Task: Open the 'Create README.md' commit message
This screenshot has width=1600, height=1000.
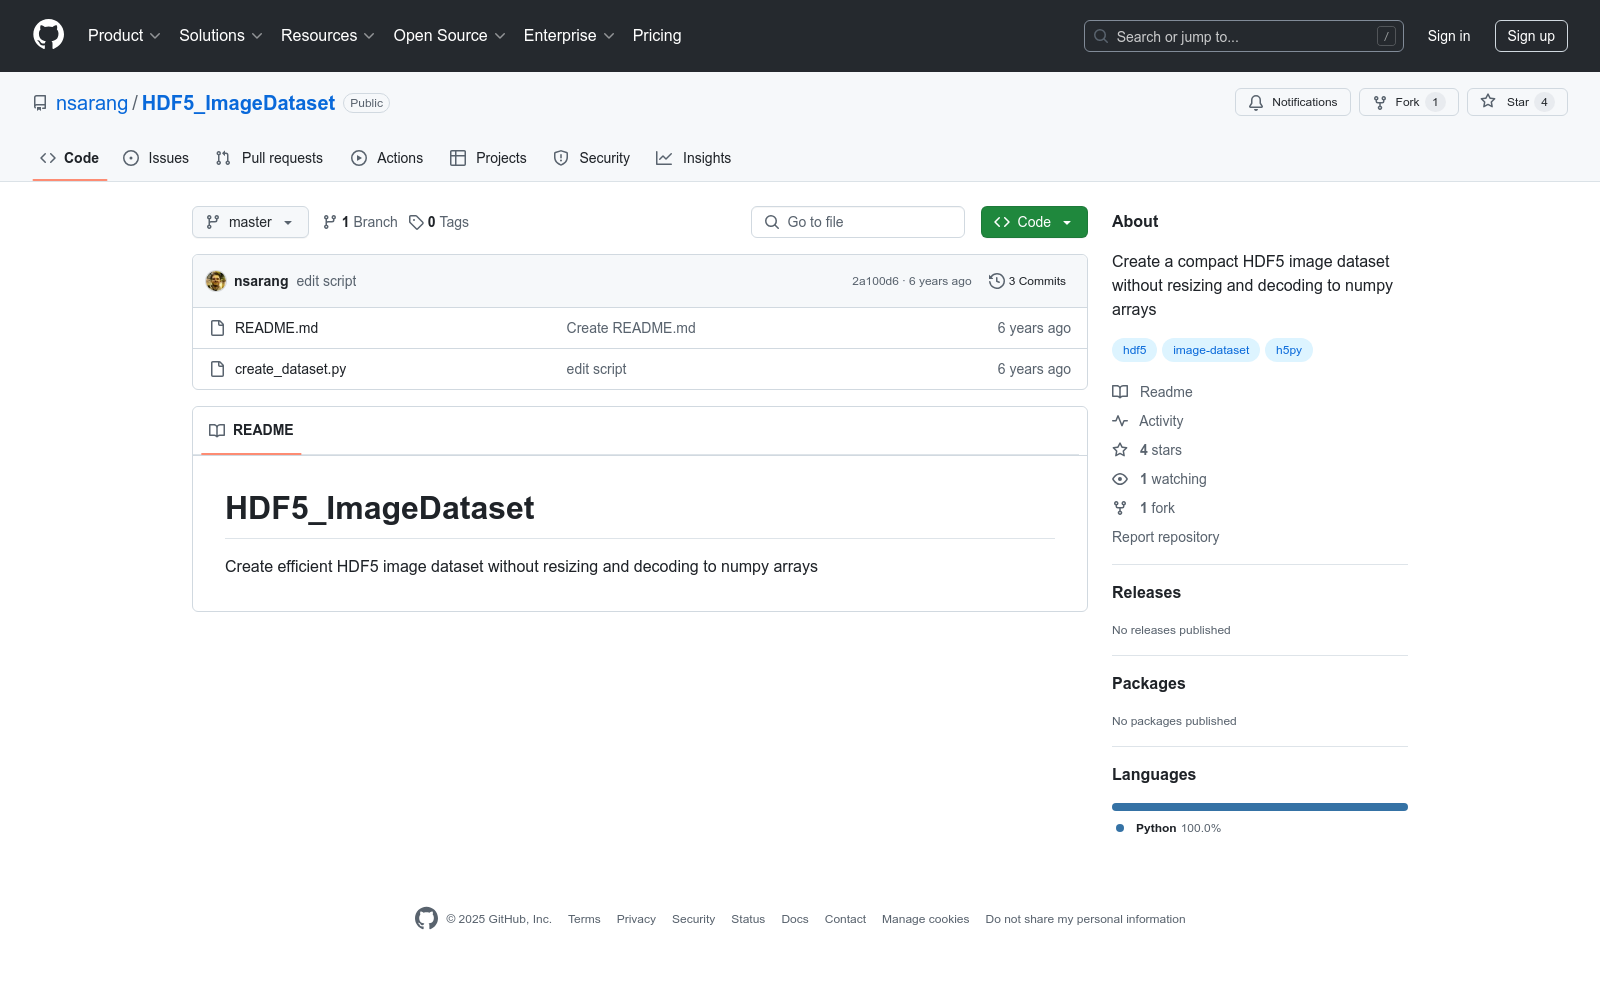Action: (631, 328)
